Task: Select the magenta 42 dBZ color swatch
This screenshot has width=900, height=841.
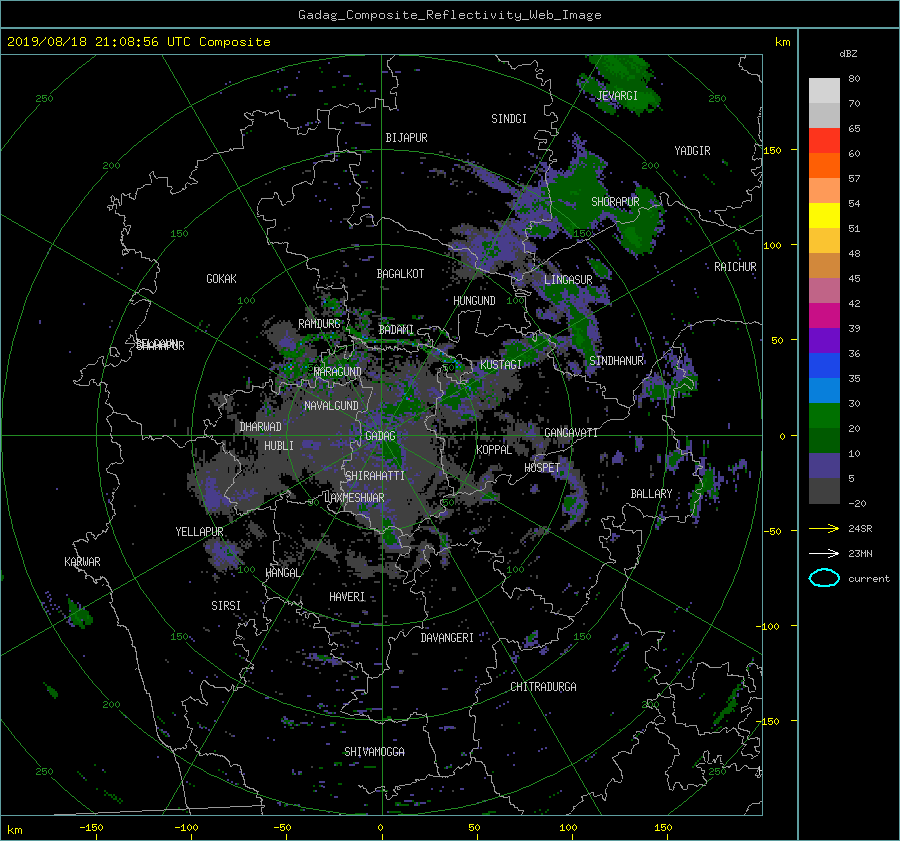Action: pyautogui.click(x=824, y=315)
